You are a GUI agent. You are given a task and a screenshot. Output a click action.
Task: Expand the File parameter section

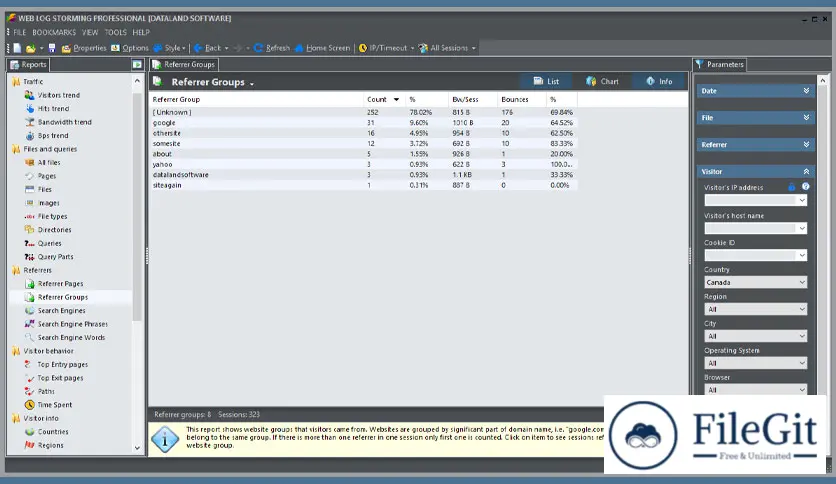755,118
